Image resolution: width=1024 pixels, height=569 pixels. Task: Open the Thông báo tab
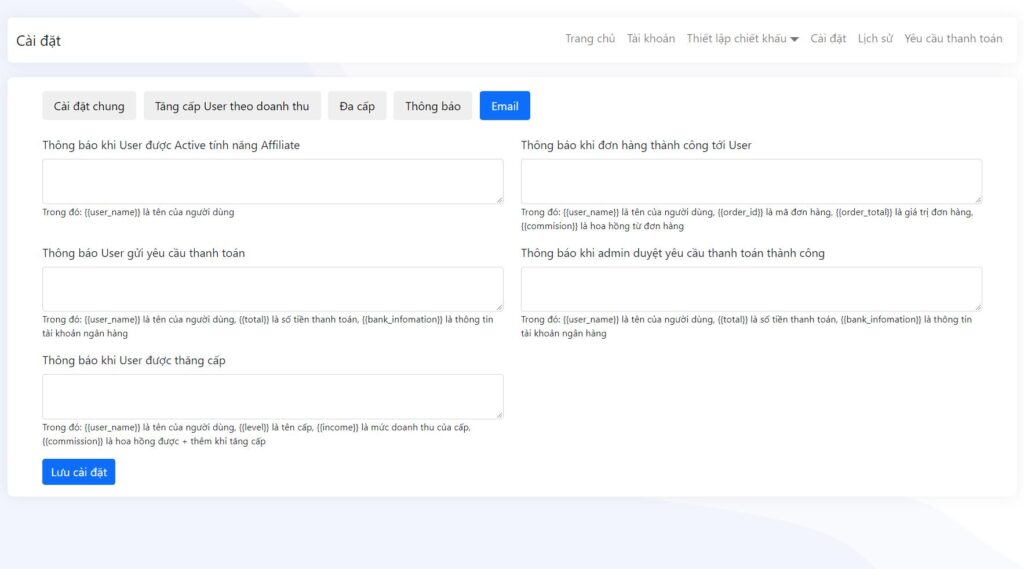click(433, 106)
